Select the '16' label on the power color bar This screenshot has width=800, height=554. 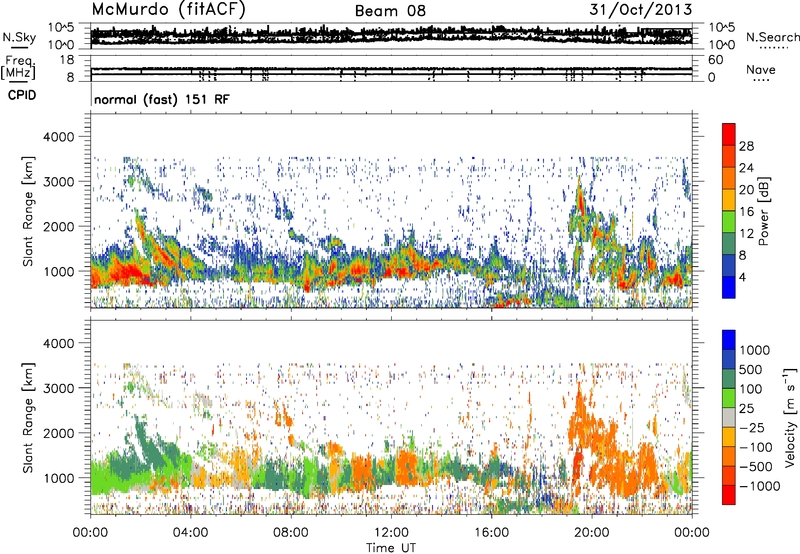746,212
